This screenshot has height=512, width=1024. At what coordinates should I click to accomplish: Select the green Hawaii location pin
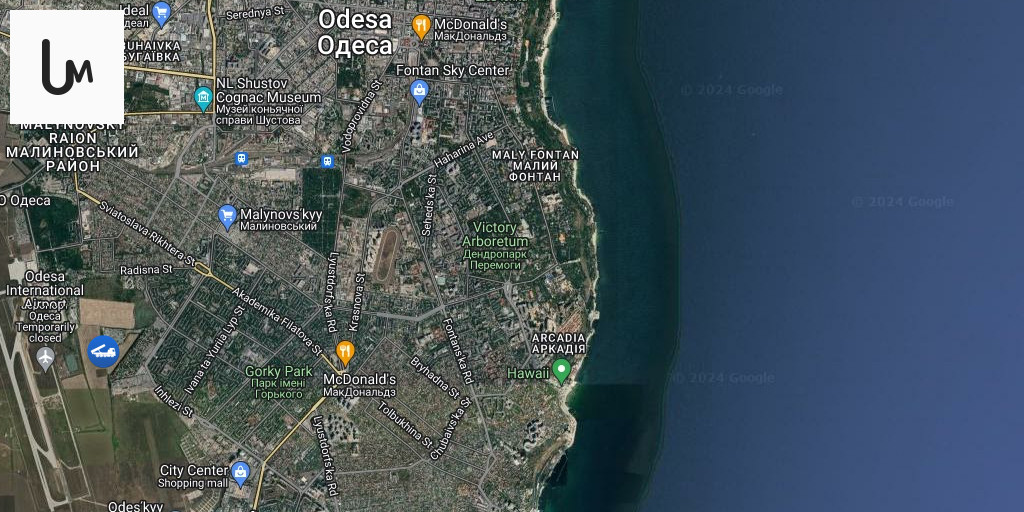[x=562, y=371]
